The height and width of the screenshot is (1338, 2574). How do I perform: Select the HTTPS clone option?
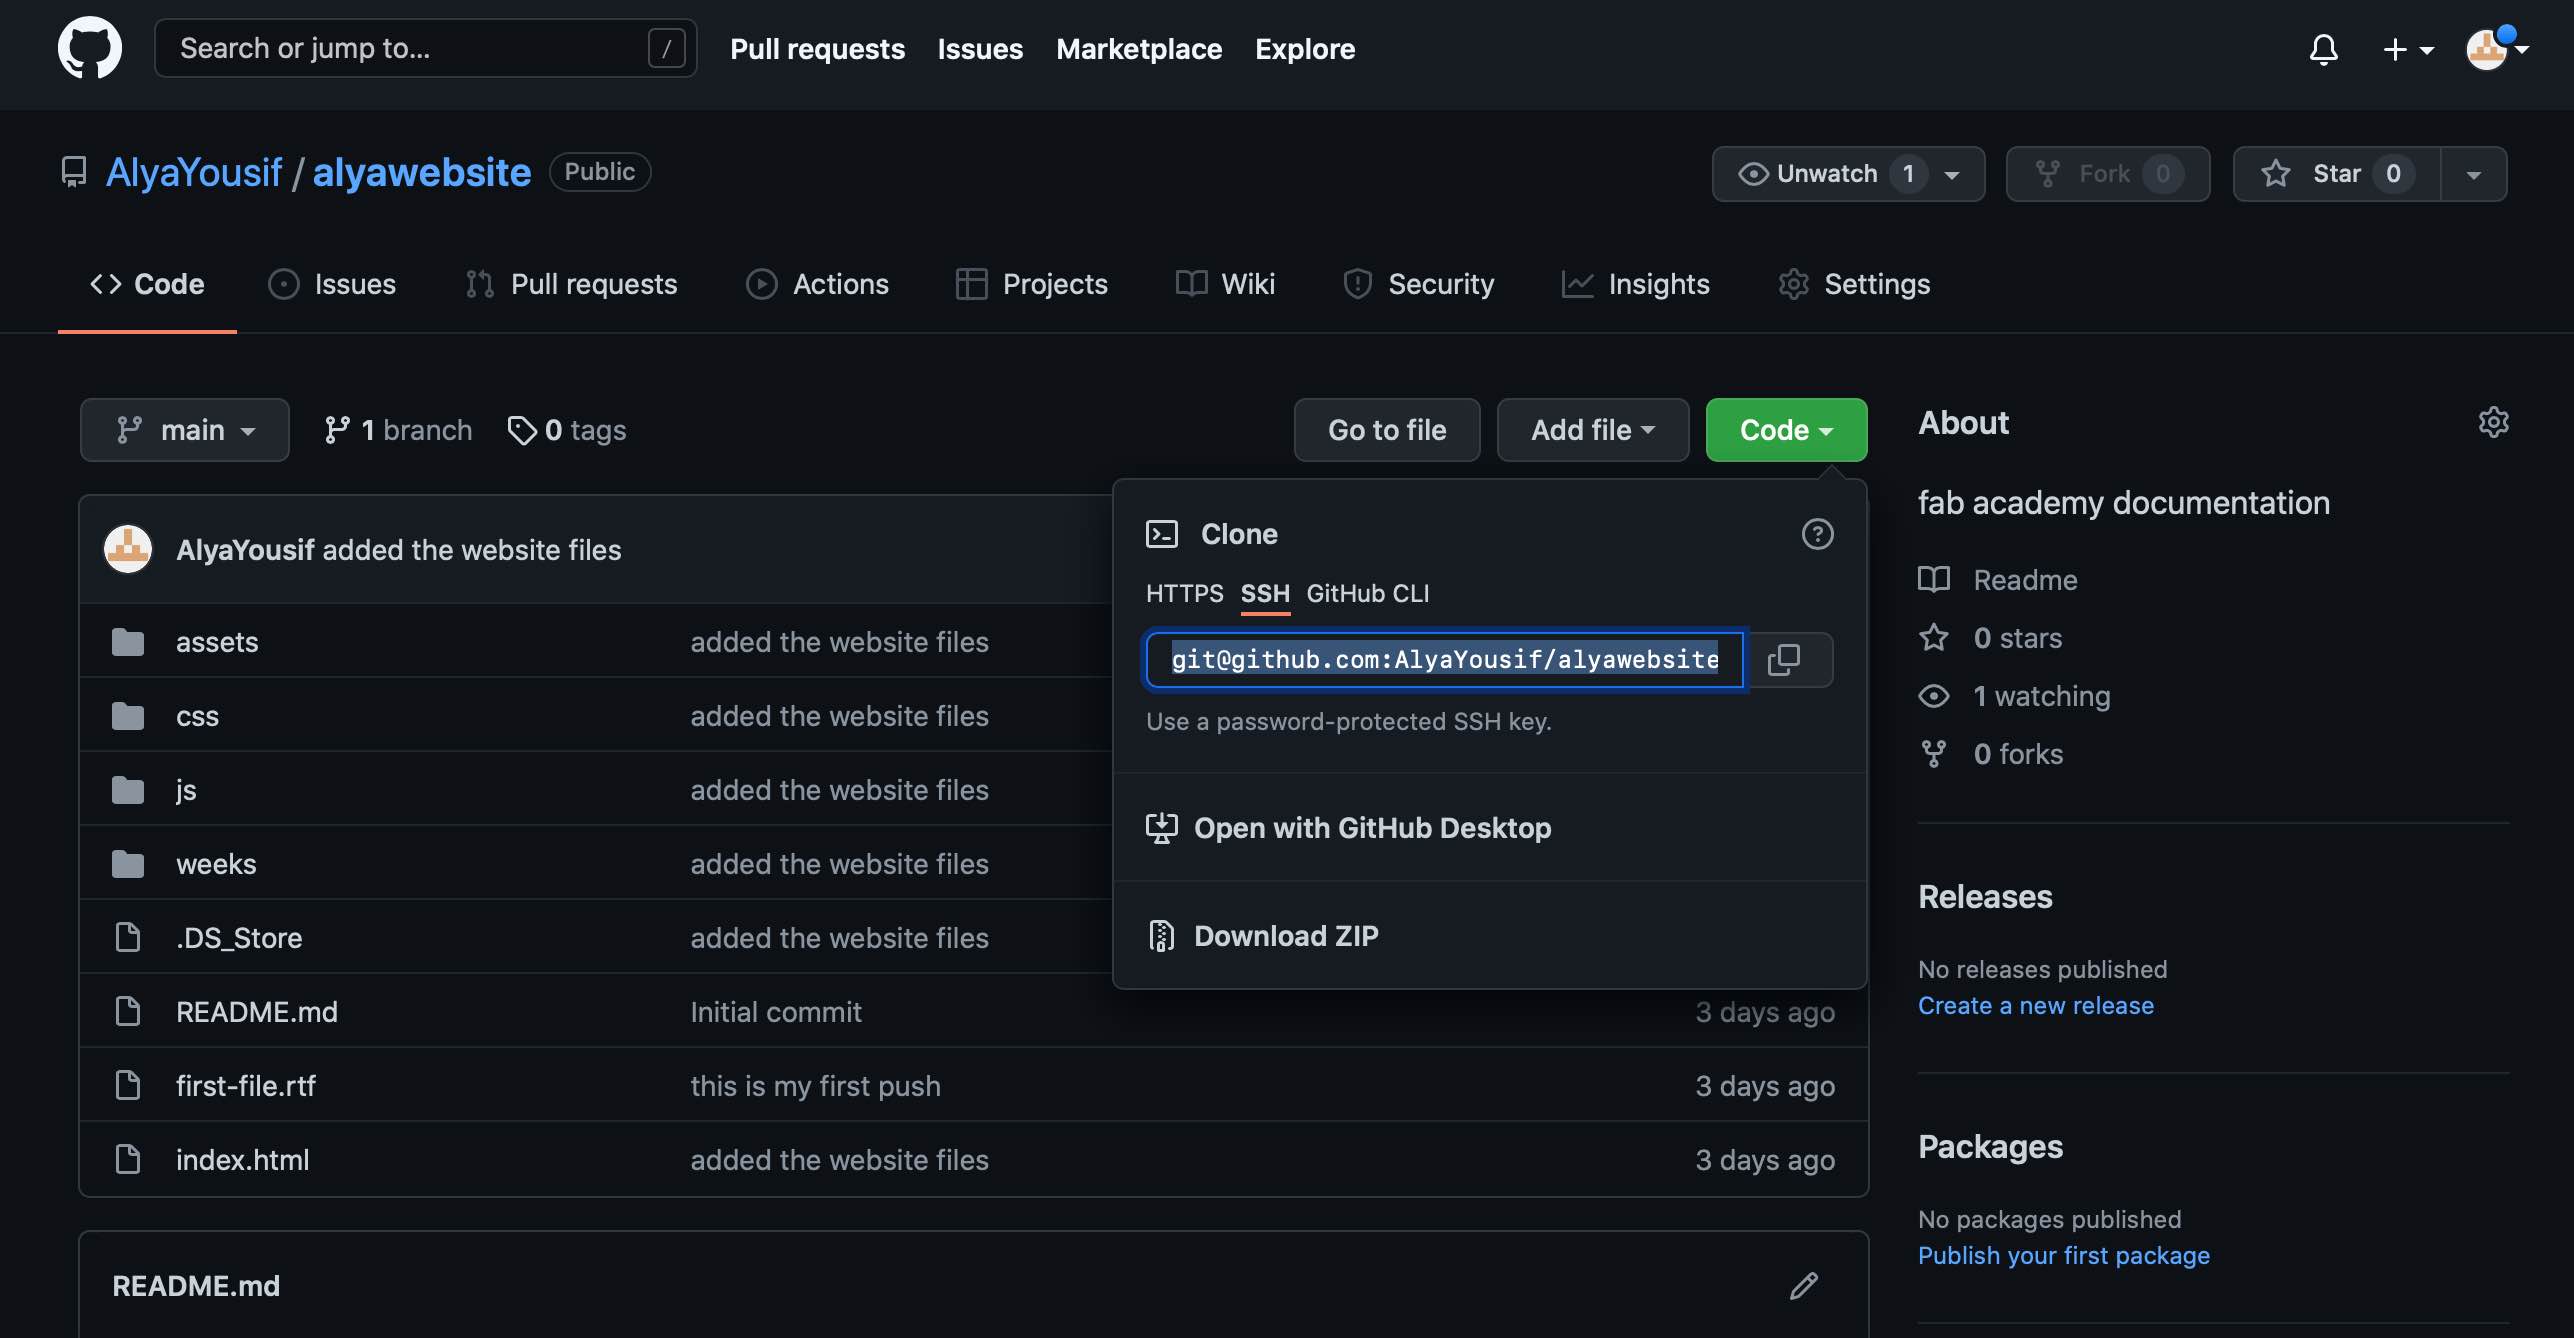point(1184,593)
